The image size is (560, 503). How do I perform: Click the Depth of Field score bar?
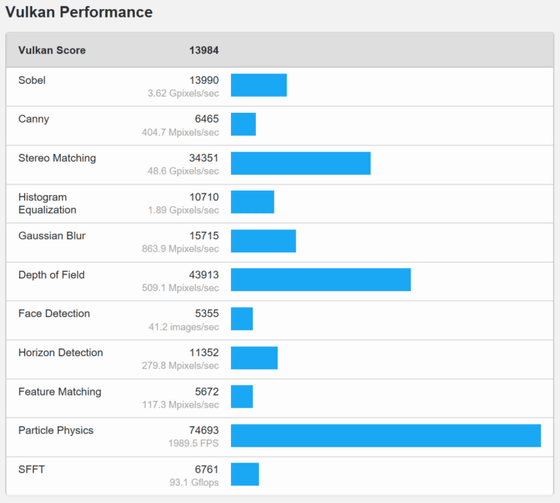[x=321, y=280]
